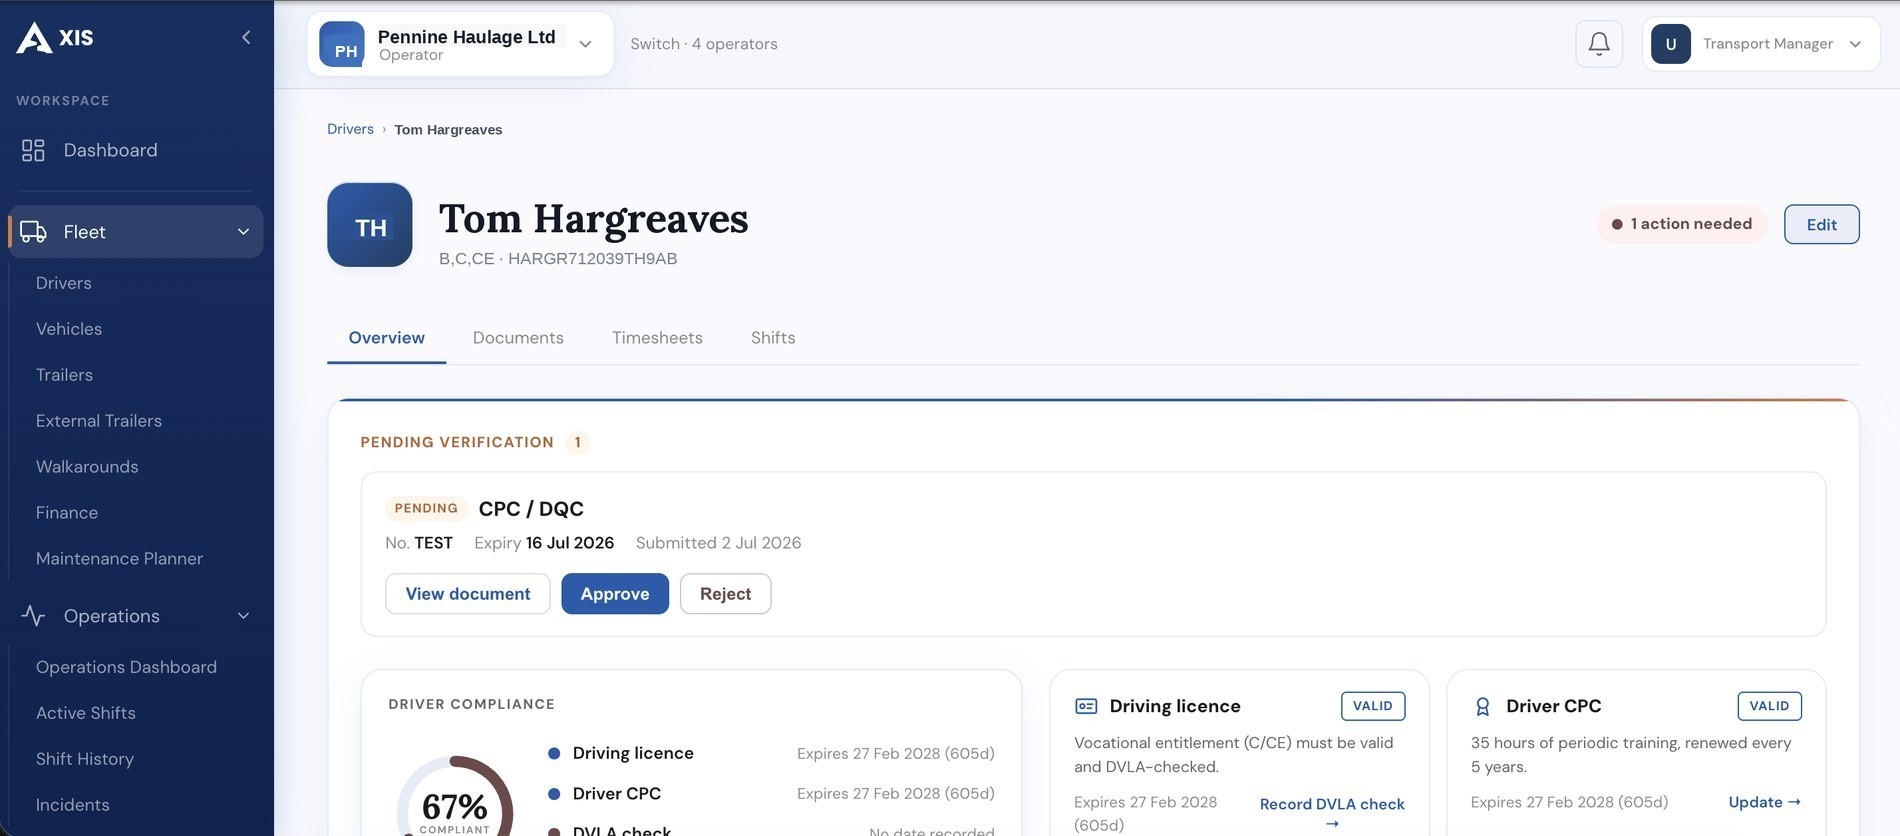This screenshot has height=836, width=1900.
Task: Open Vehicles in the sidebar
Action: [69, 329]
